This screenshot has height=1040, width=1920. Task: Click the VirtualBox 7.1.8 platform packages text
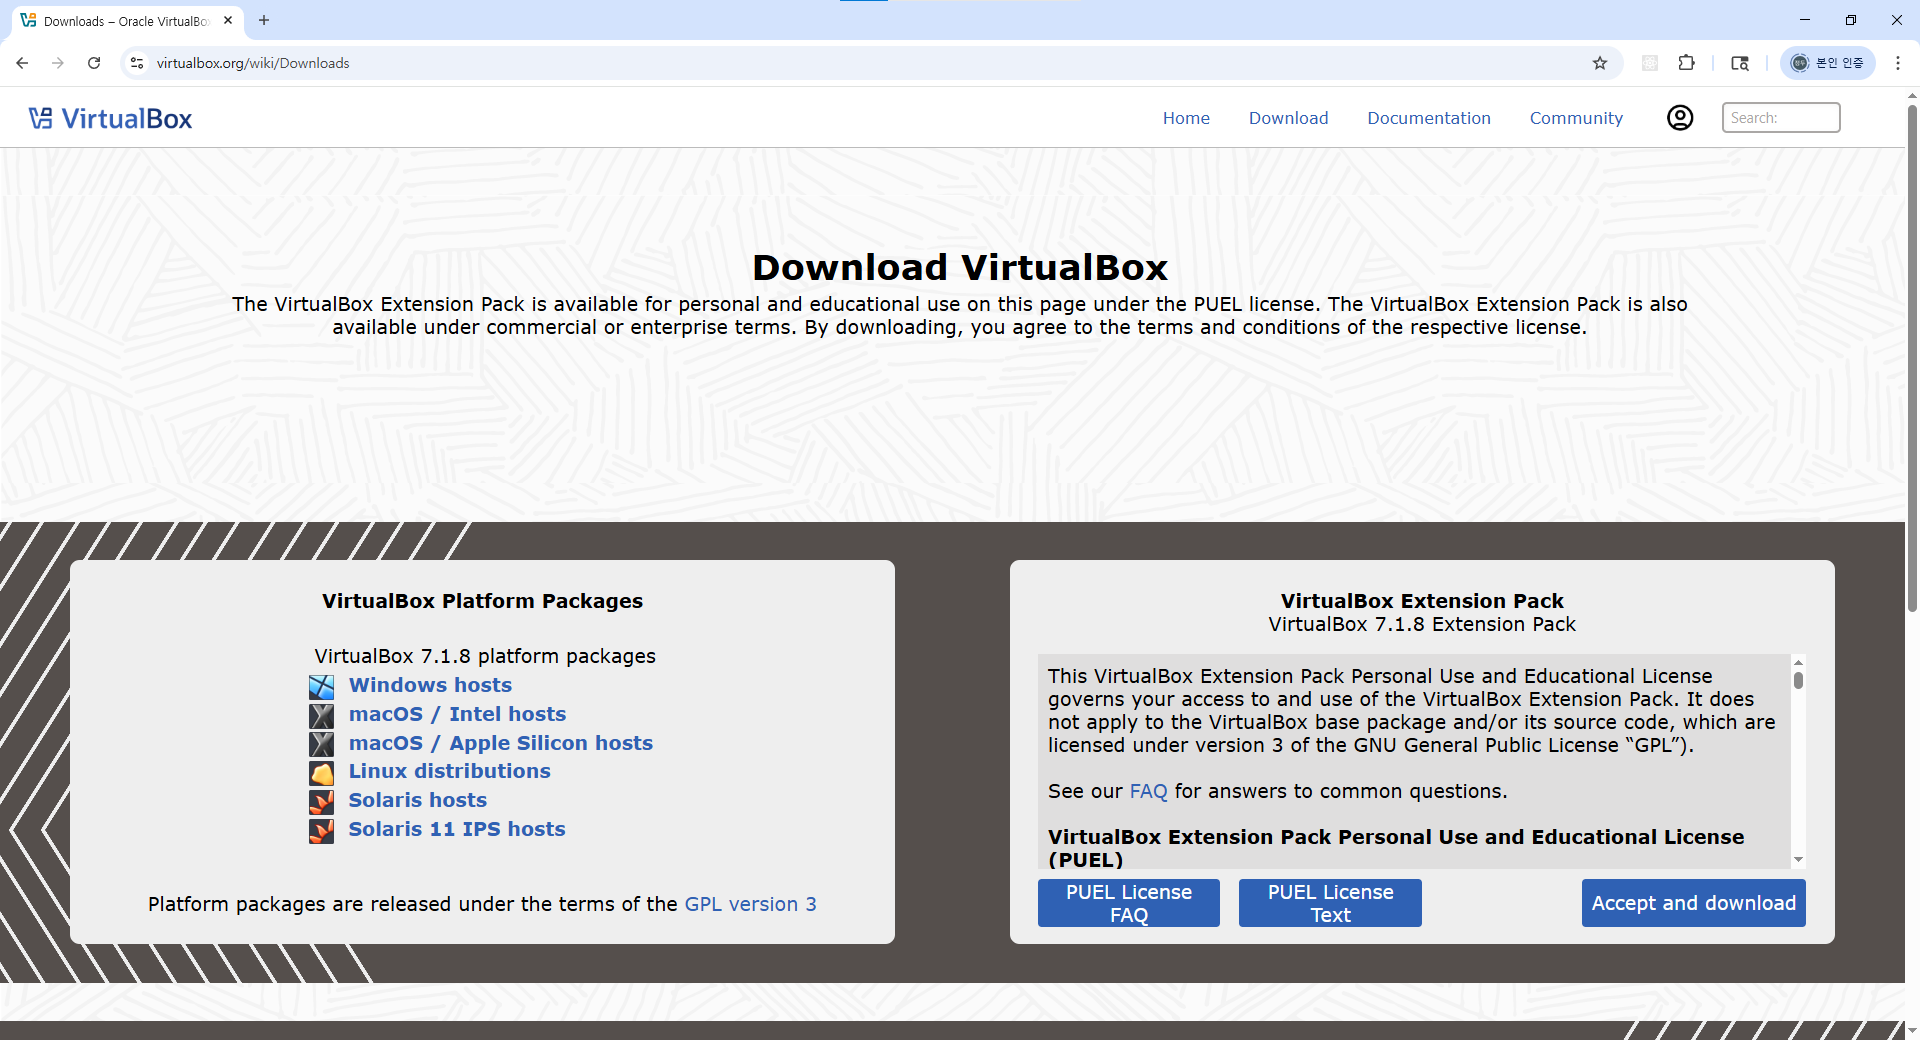tap(485, 656)
